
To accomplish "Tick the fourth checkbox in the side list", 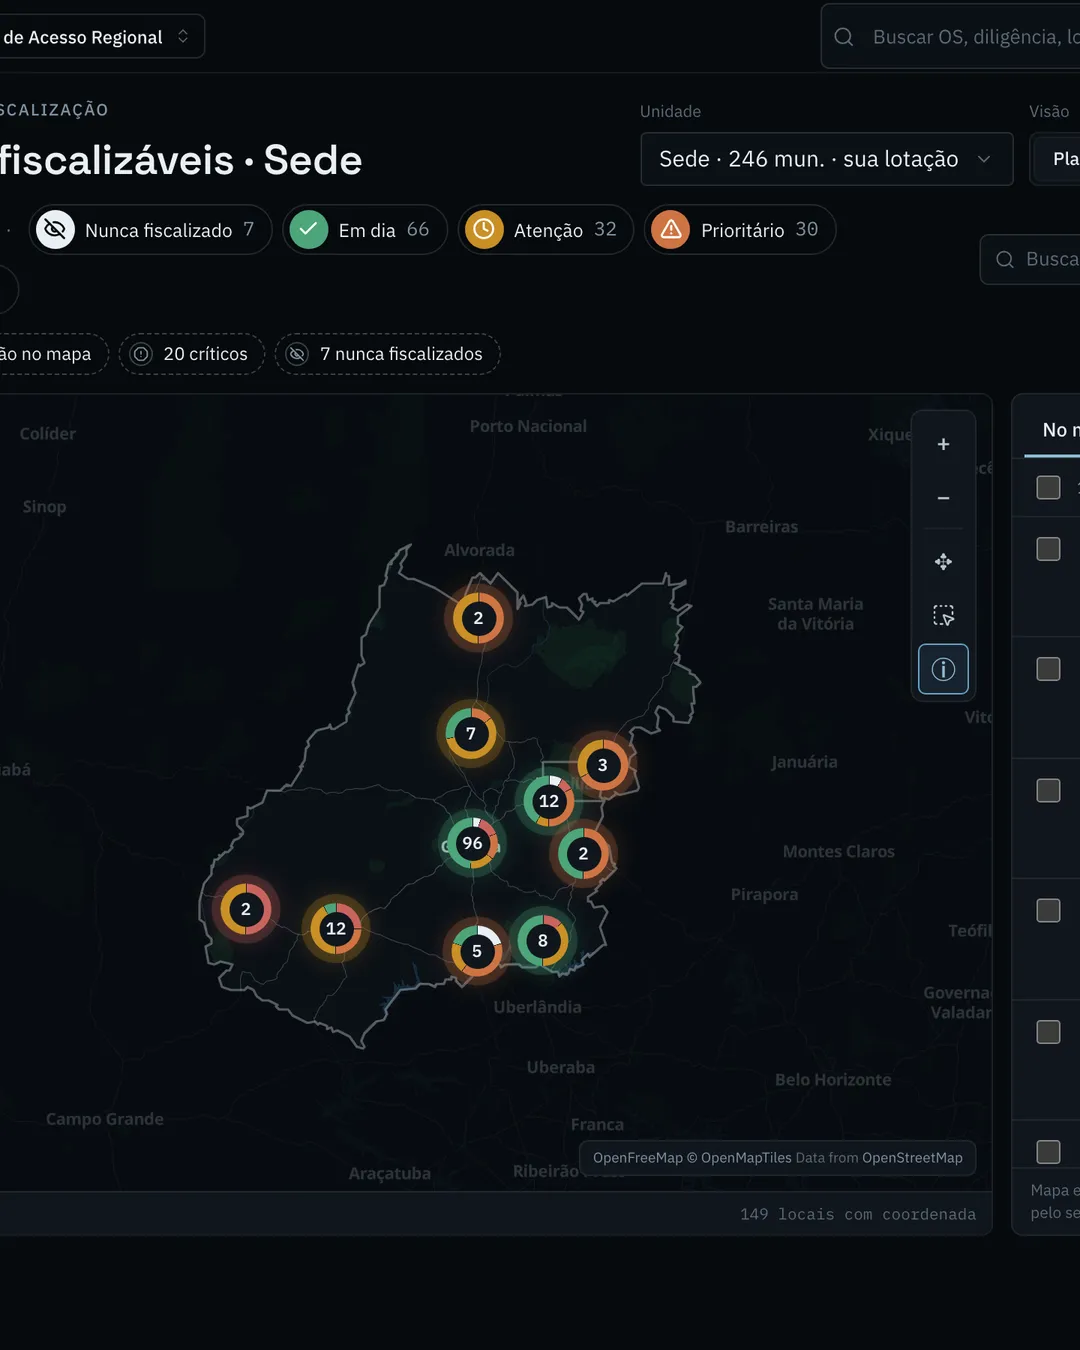I will pos(1048,791).
